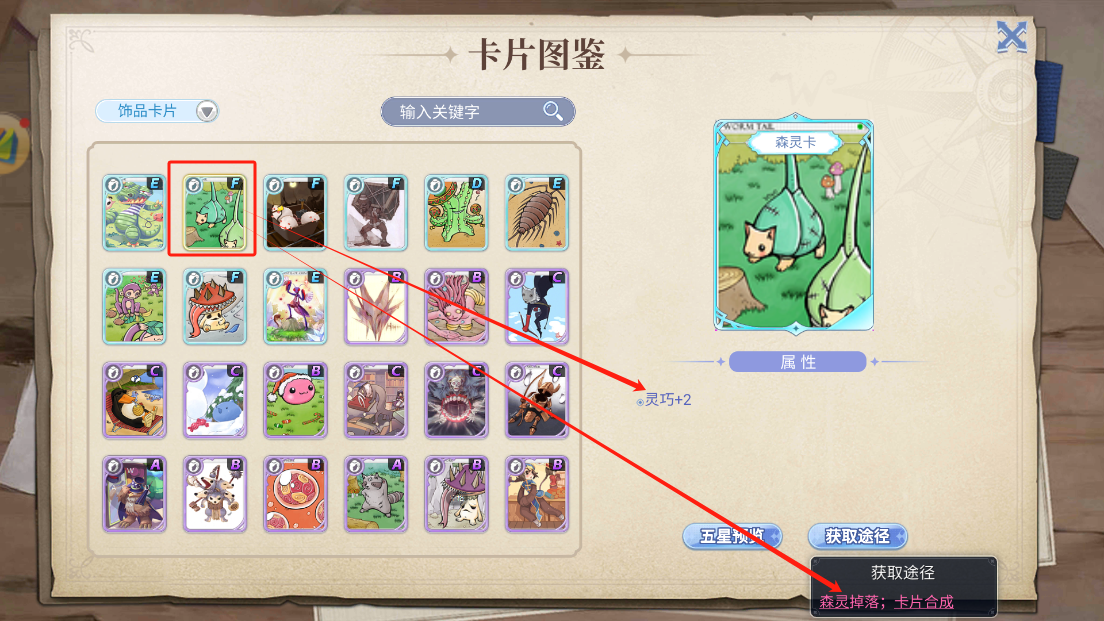Select the toothy mouth monster card
Image resolution: width=1104 pixels, height=621 pixels.
pos(456,400)
